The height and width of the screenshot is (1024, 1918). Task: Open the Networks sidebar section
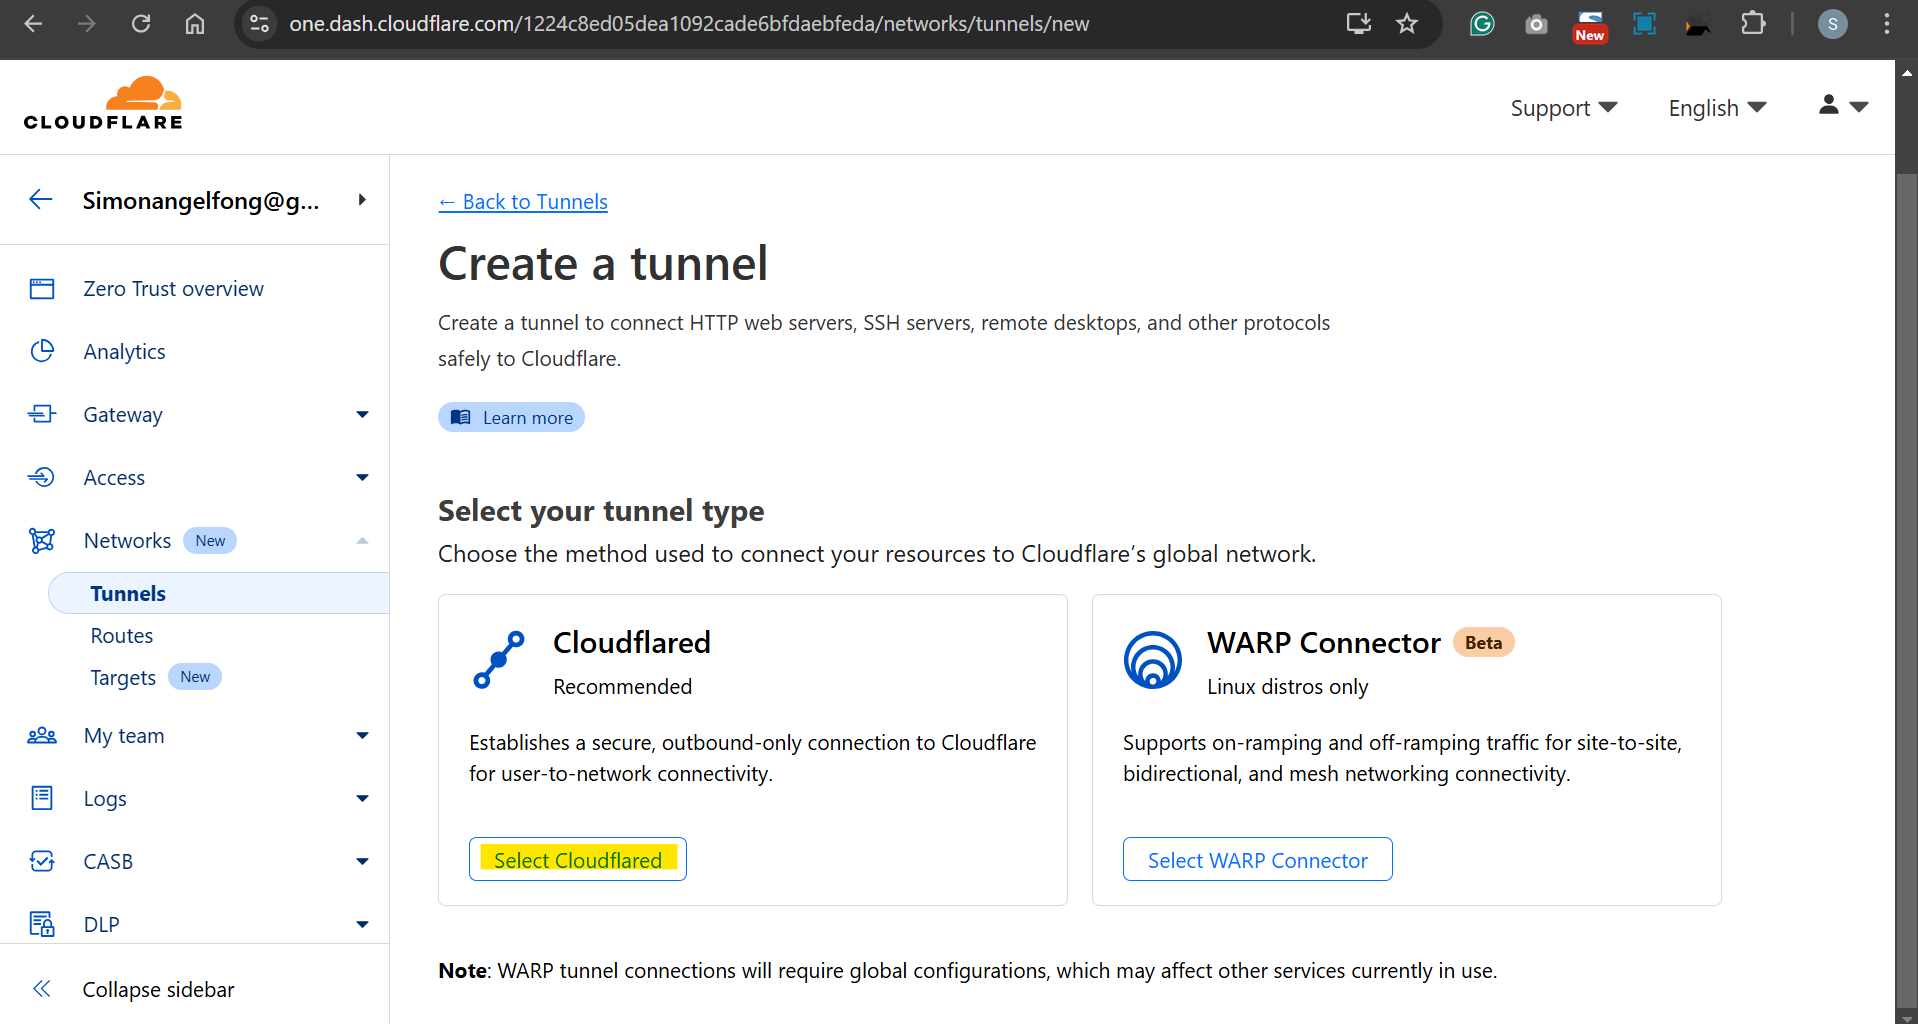[x=127, y=541]
